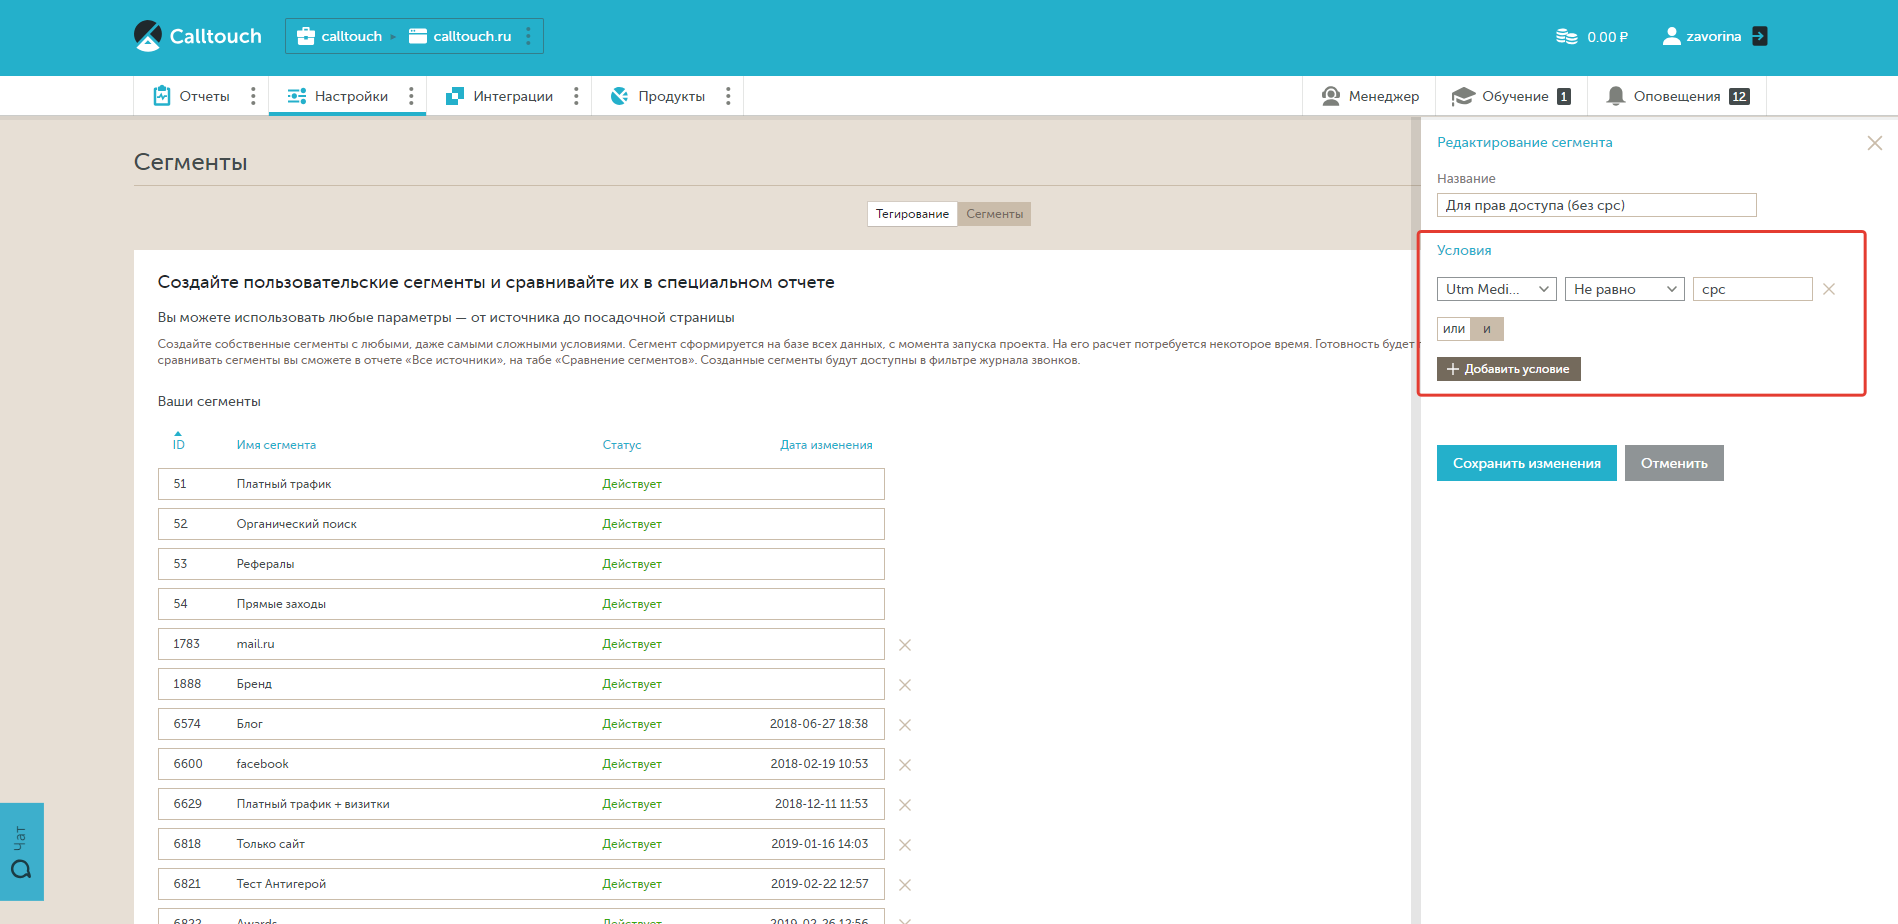Click the segment Название input field
Screen dimensions: 1898x924
(1596, 205)
